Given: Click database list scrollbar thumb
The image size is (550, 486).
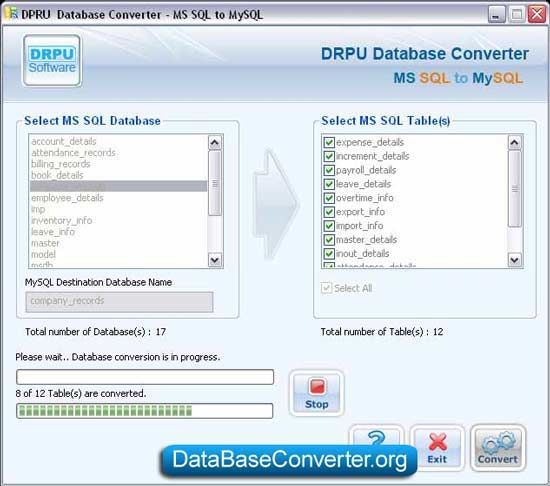Looking at the screenshot, I should tap(215, 183).
